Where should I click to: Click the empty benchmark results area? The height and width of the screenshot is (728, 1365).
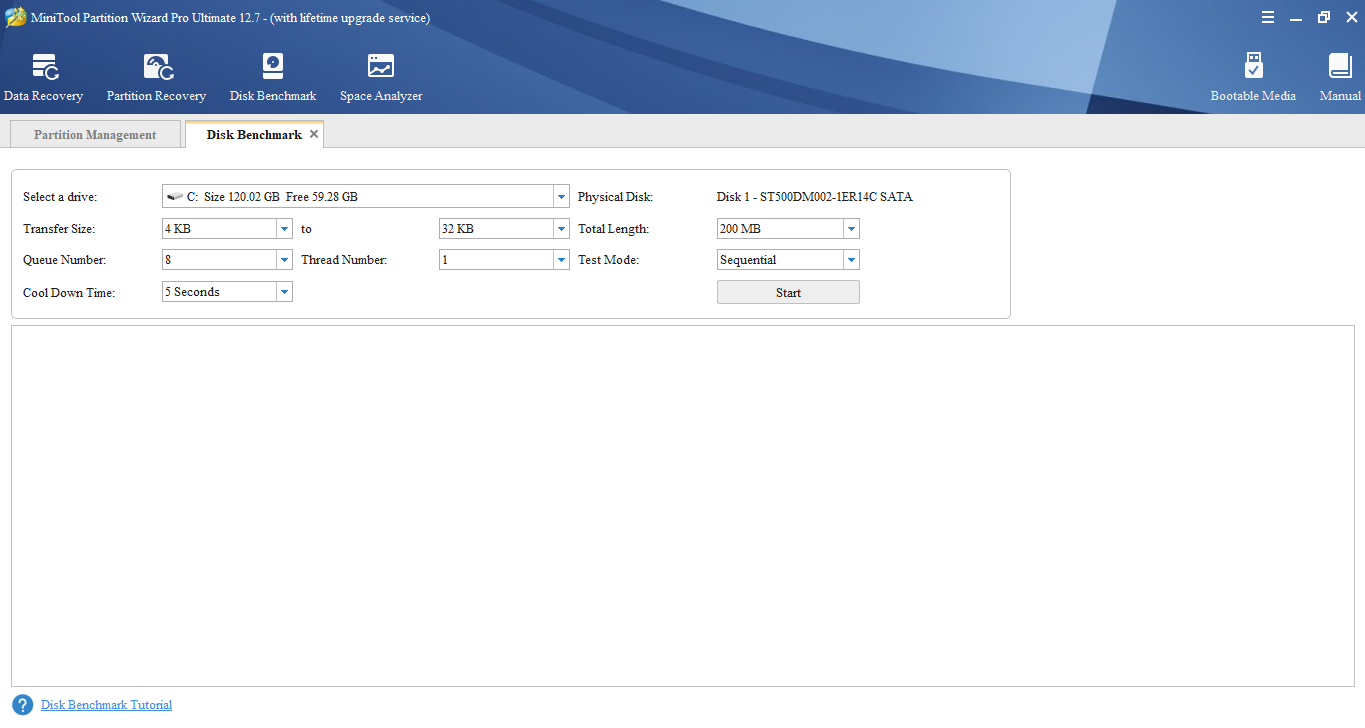(x=683, y=506)
